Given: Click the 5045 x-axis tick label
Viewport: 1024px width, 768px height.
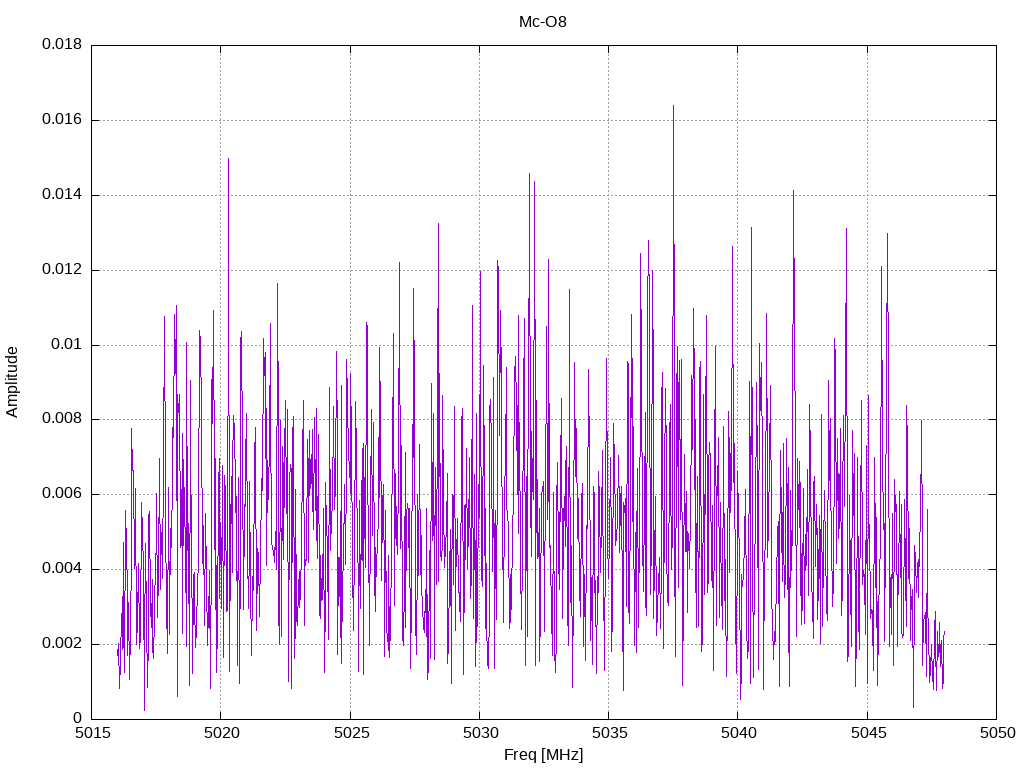Looking at the screenshot, I should coord(868,733).
